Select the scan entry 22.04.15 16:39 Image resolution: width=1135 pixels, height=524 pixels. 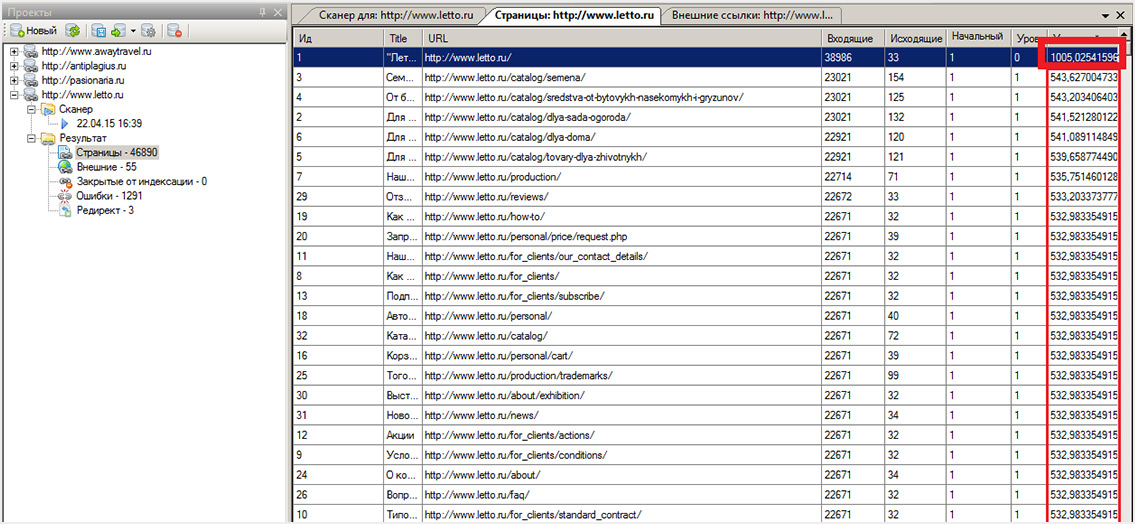[x=108, y=123]
